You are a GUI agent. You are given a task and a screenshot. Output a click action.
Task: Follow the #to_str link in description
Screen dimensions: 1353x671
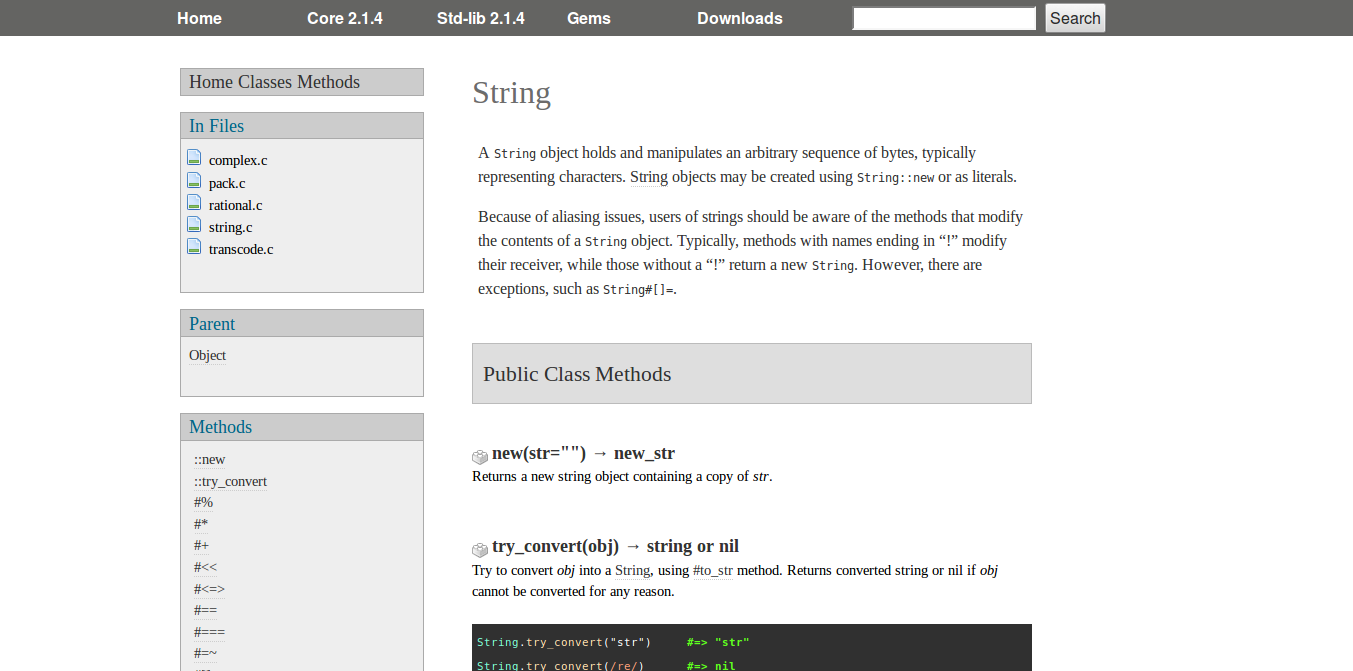point(712,571)
